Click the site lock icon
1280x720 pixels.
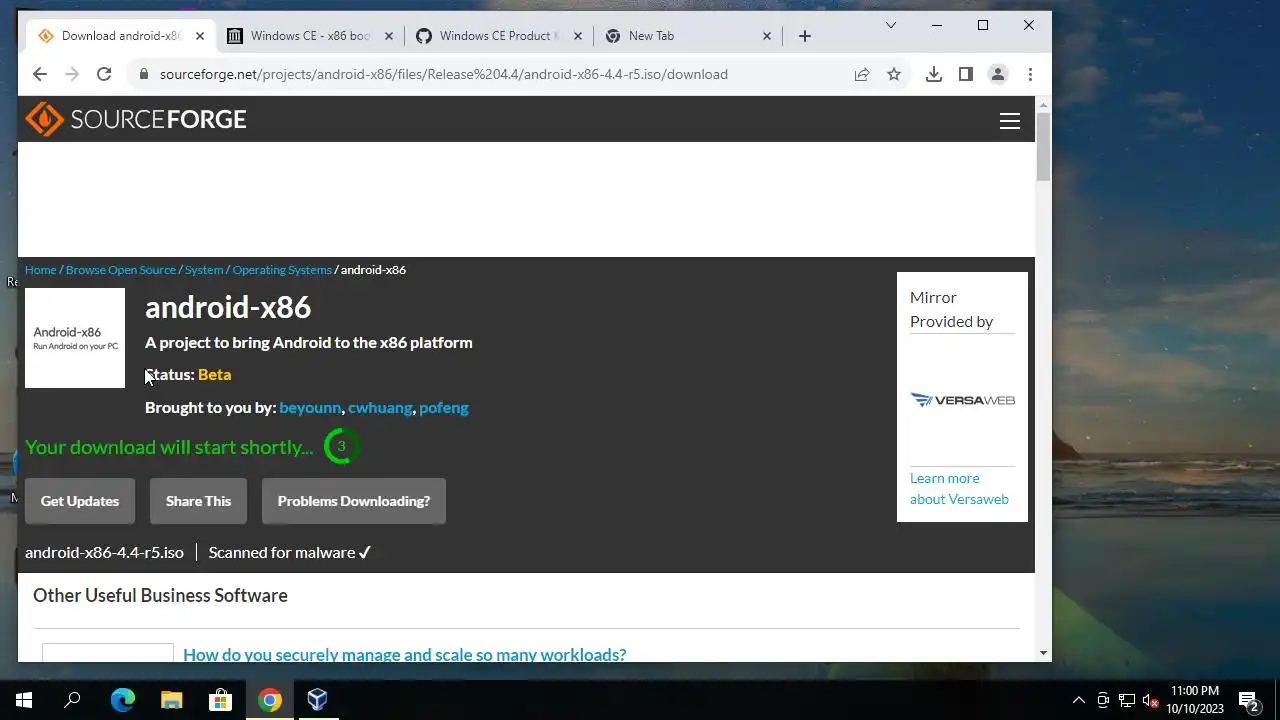pyautogui.click(x=144, y=74)
